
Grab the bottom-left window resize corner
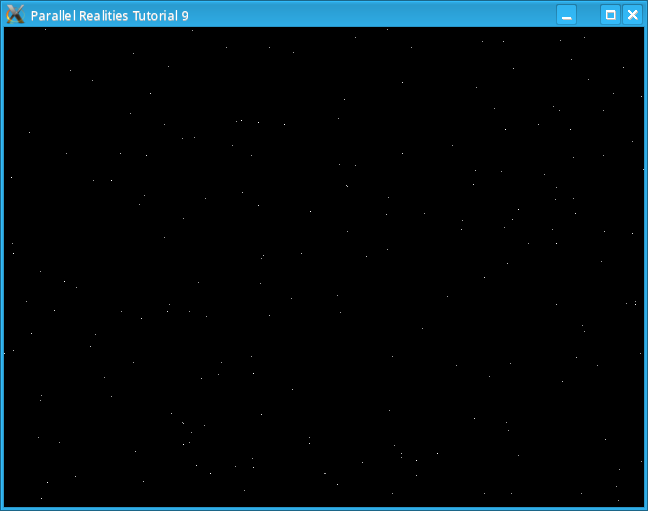2,508
